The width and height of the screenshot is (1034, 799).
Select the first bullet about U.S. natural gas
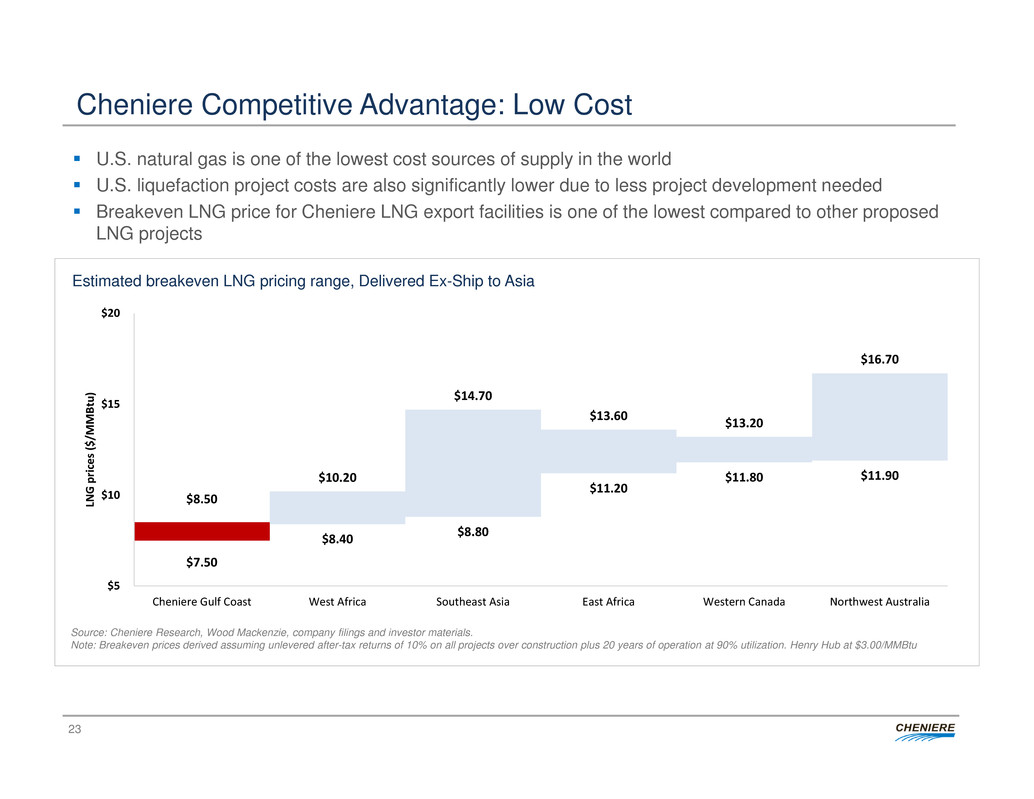(x=383, y=160)
